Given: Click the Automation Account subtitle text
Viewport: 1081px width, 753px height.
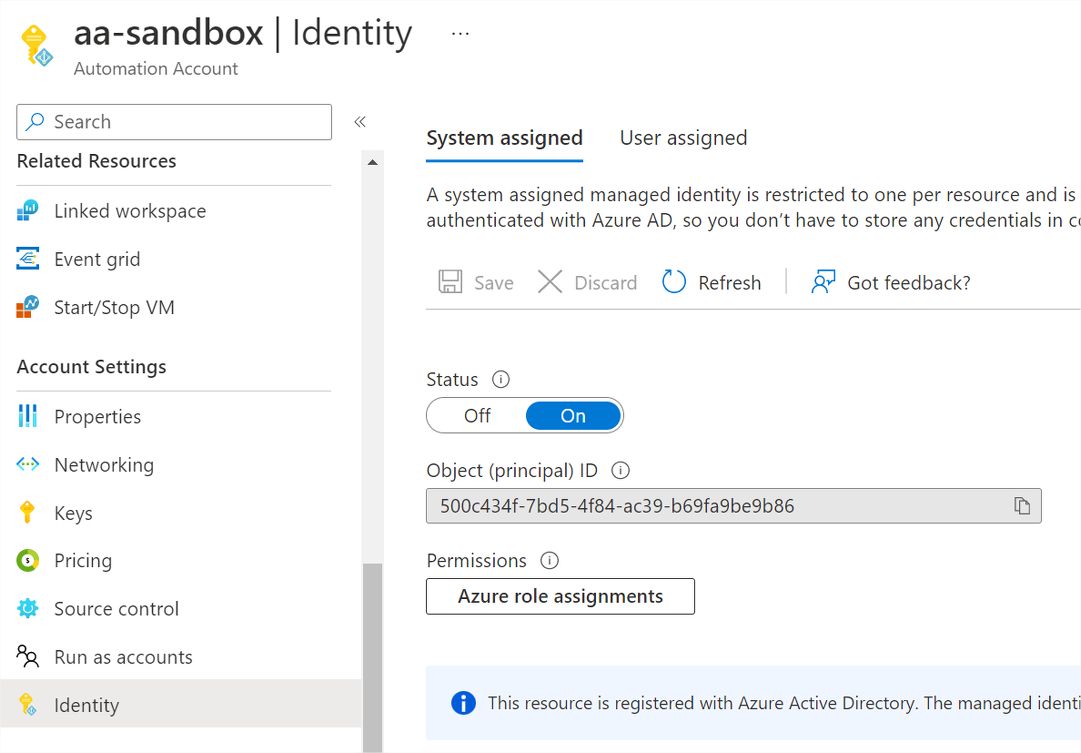Looking at the screenshot, I should 156,68.
